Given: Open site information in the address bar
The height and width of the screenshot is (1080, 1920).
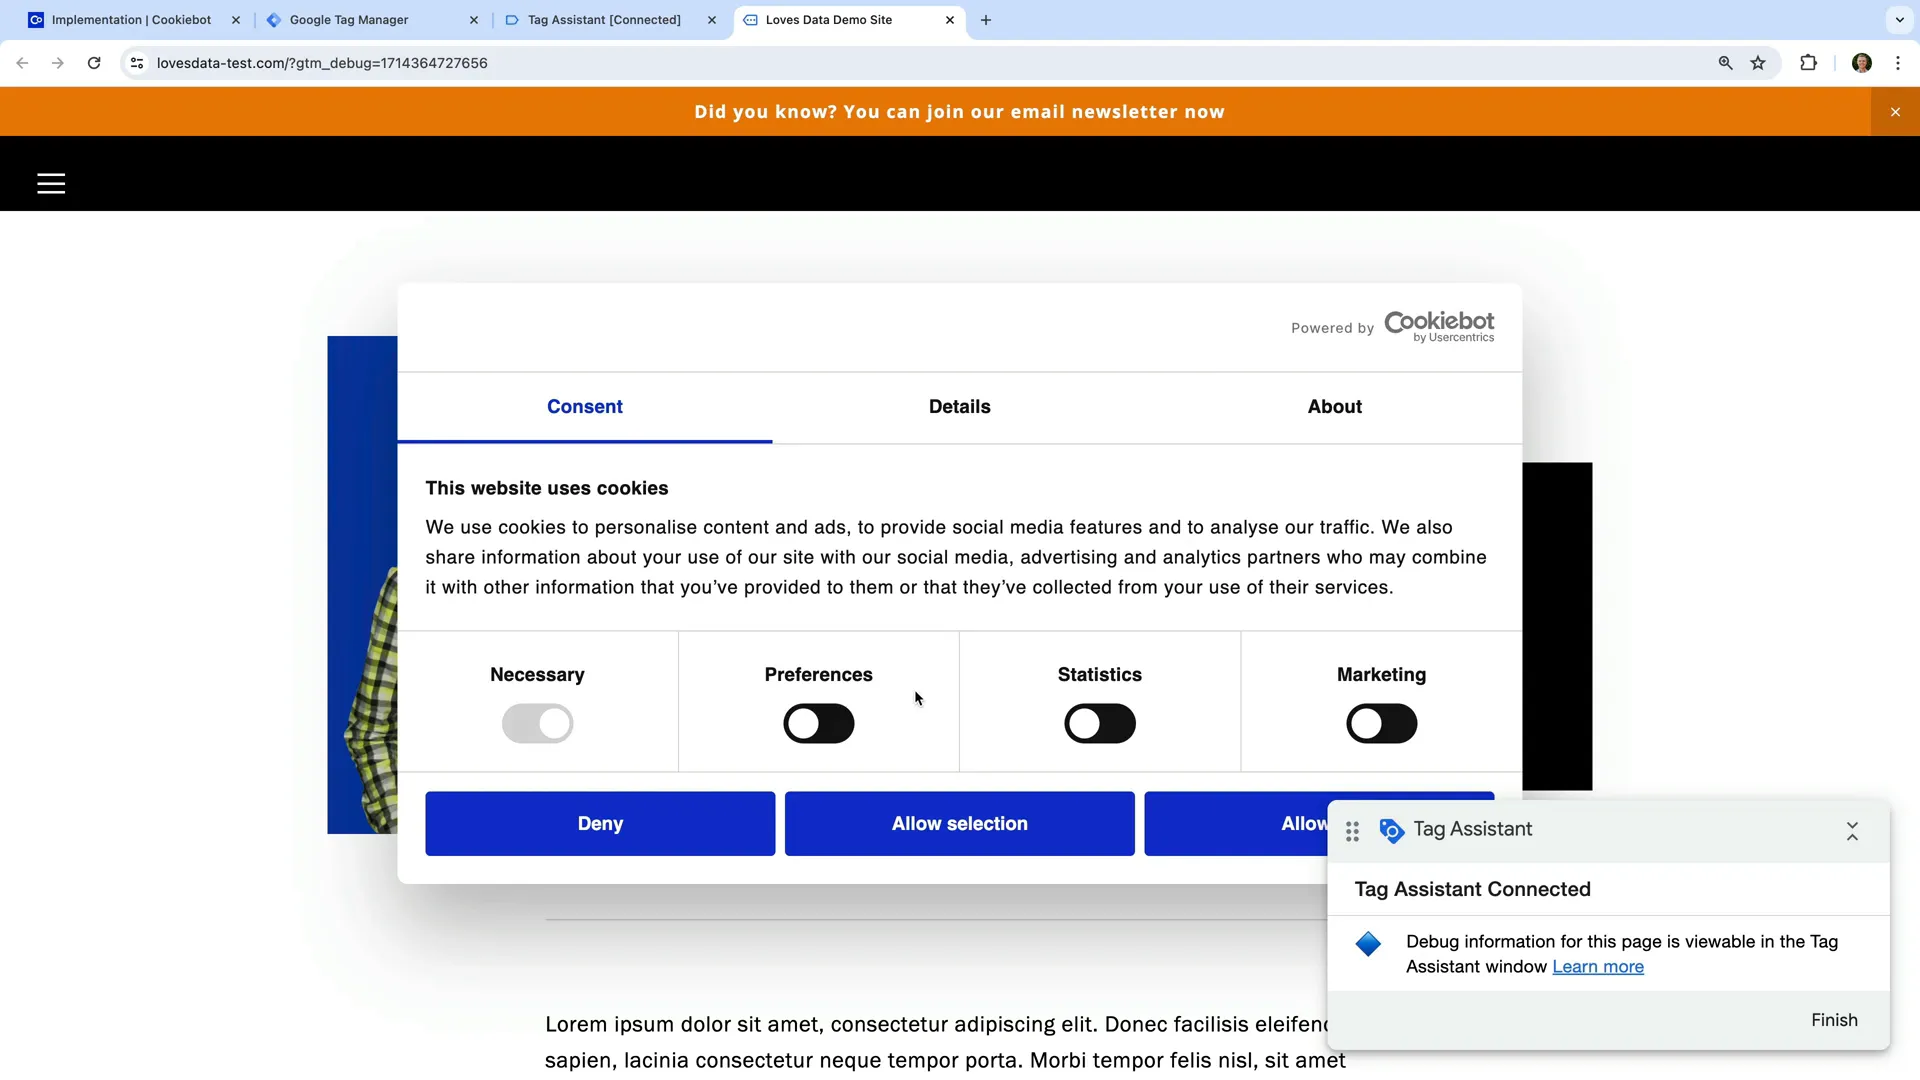Looking at the screenshot, I should pyautogui.click(x=137, y=62).
